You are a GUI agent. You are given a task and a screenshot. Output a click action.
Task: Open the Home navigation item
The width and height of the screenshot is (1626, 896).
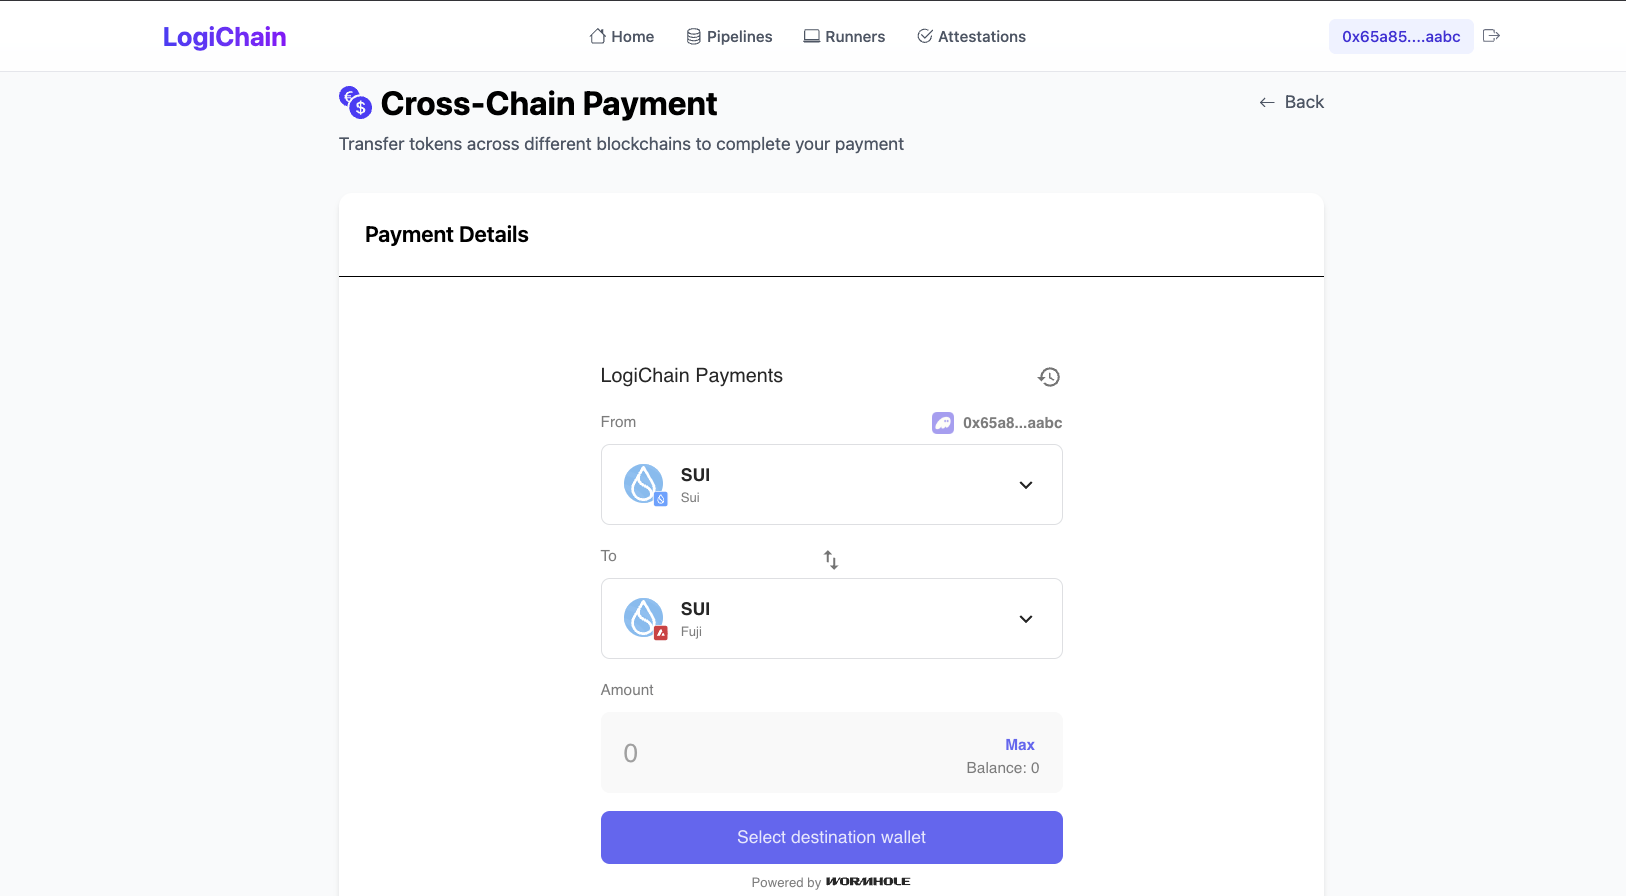point(622,37)
